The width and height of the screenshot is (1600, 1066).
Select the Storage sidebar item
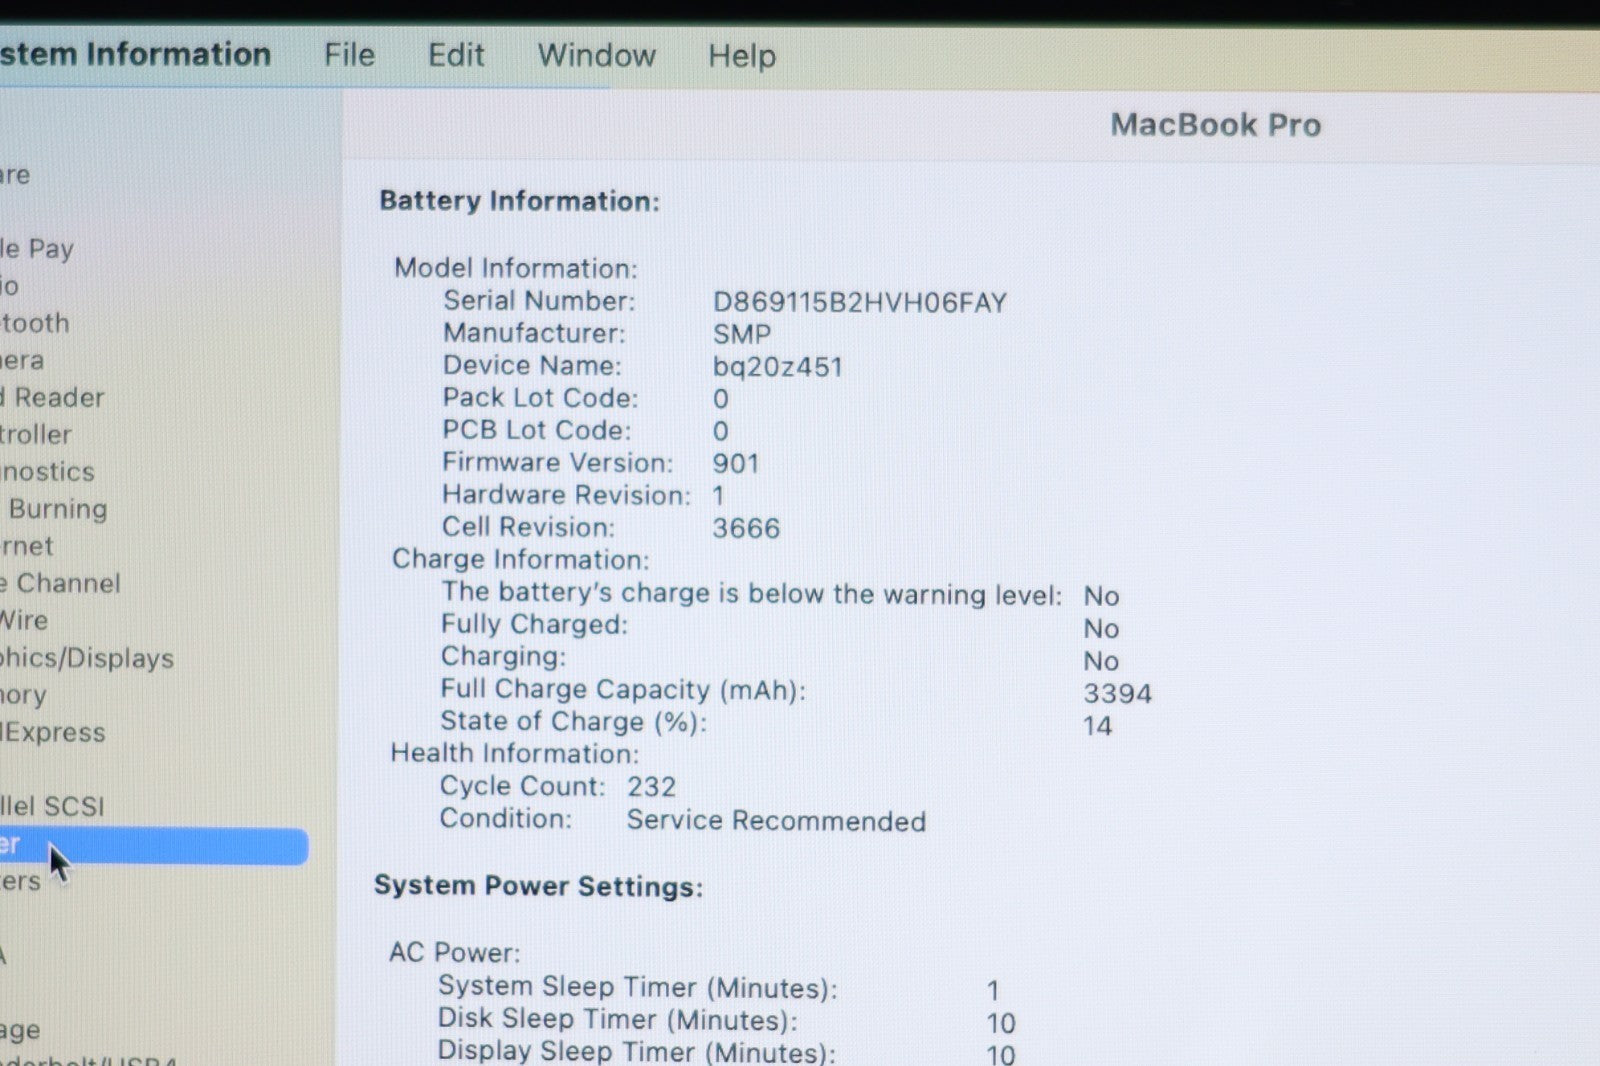(21, 1030)
